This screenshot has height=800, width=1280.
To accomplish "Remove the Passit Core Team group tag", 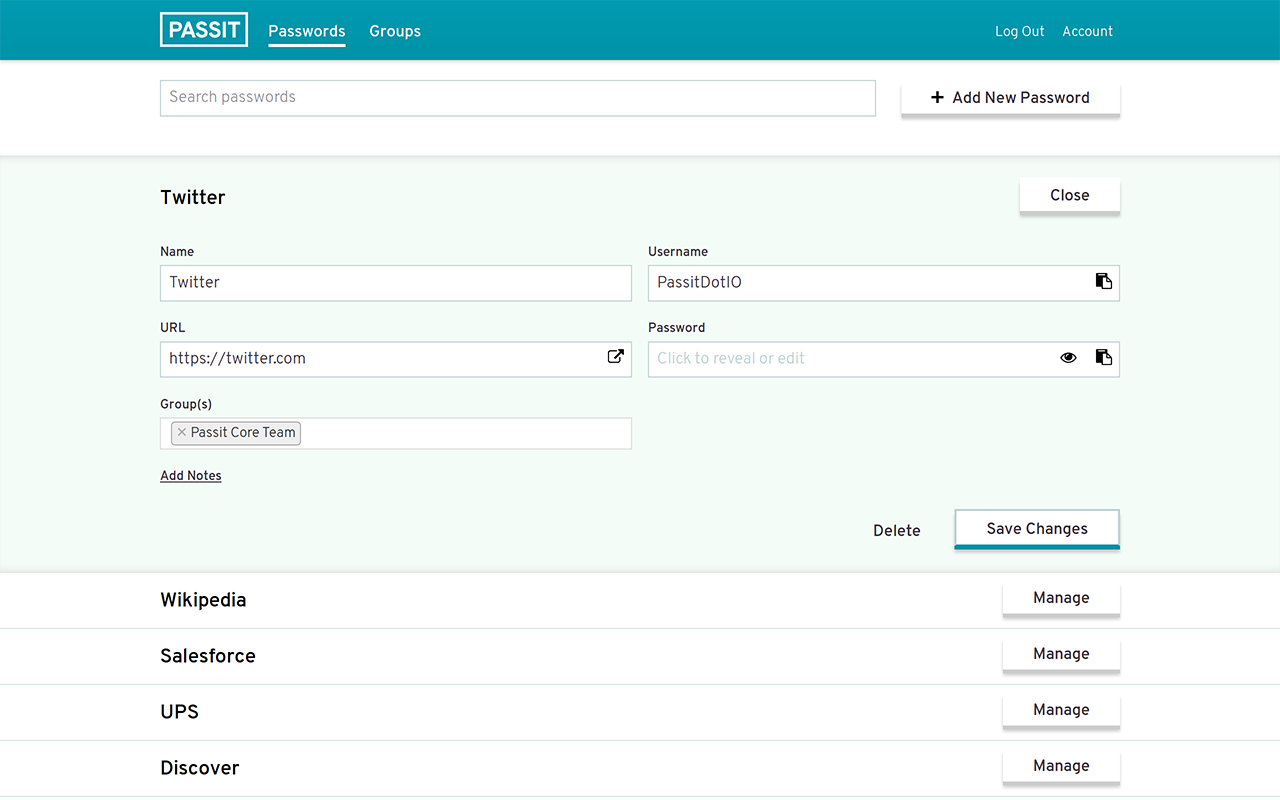I will [x=181, y=433].
